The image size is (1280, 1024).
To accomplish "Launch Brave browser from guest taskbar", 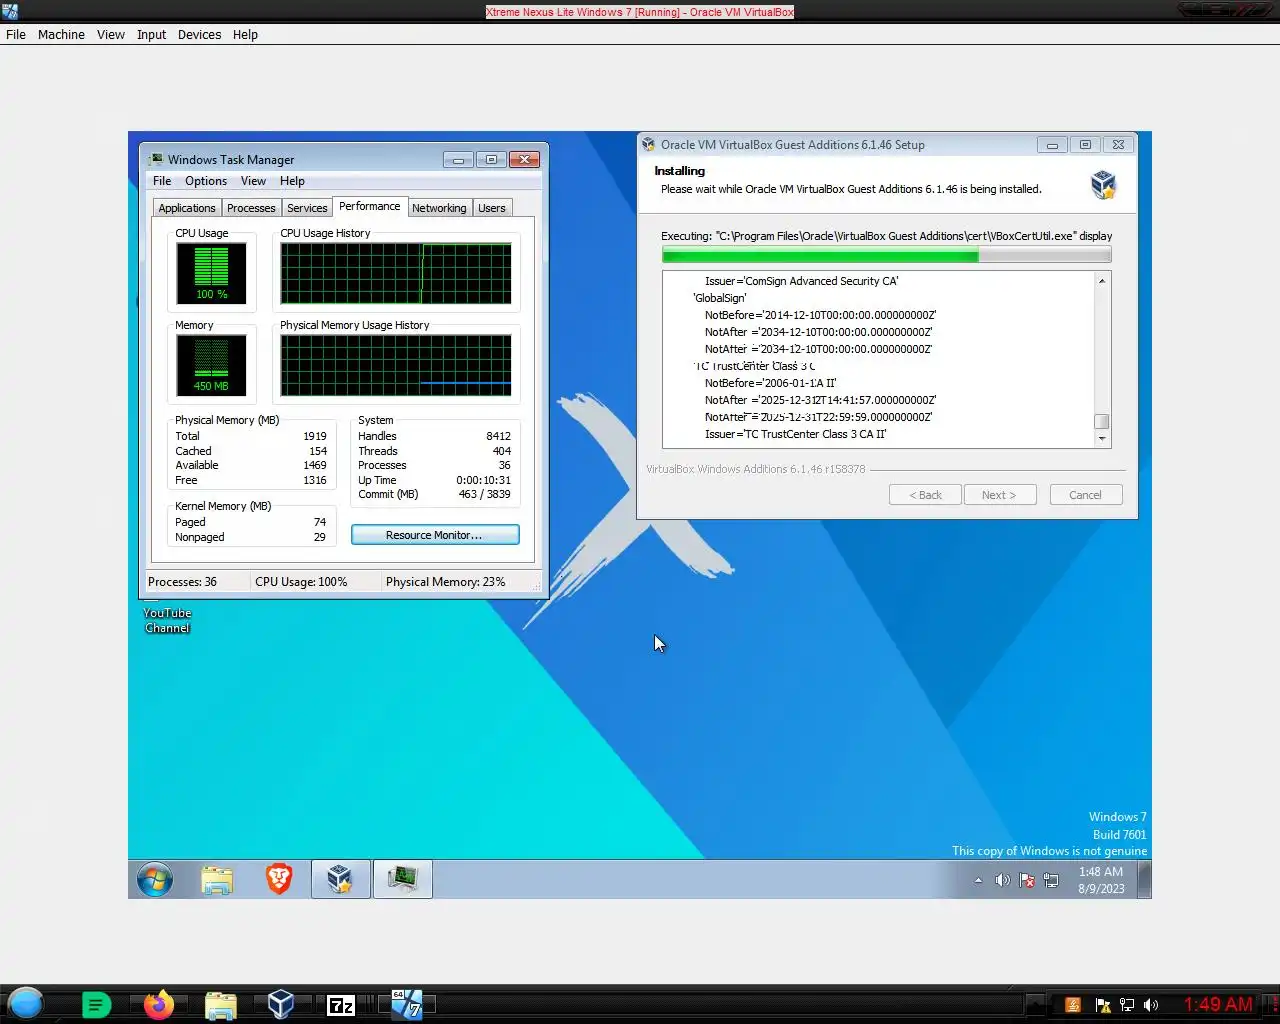I will pyautogui.click(x=279, y=879).
